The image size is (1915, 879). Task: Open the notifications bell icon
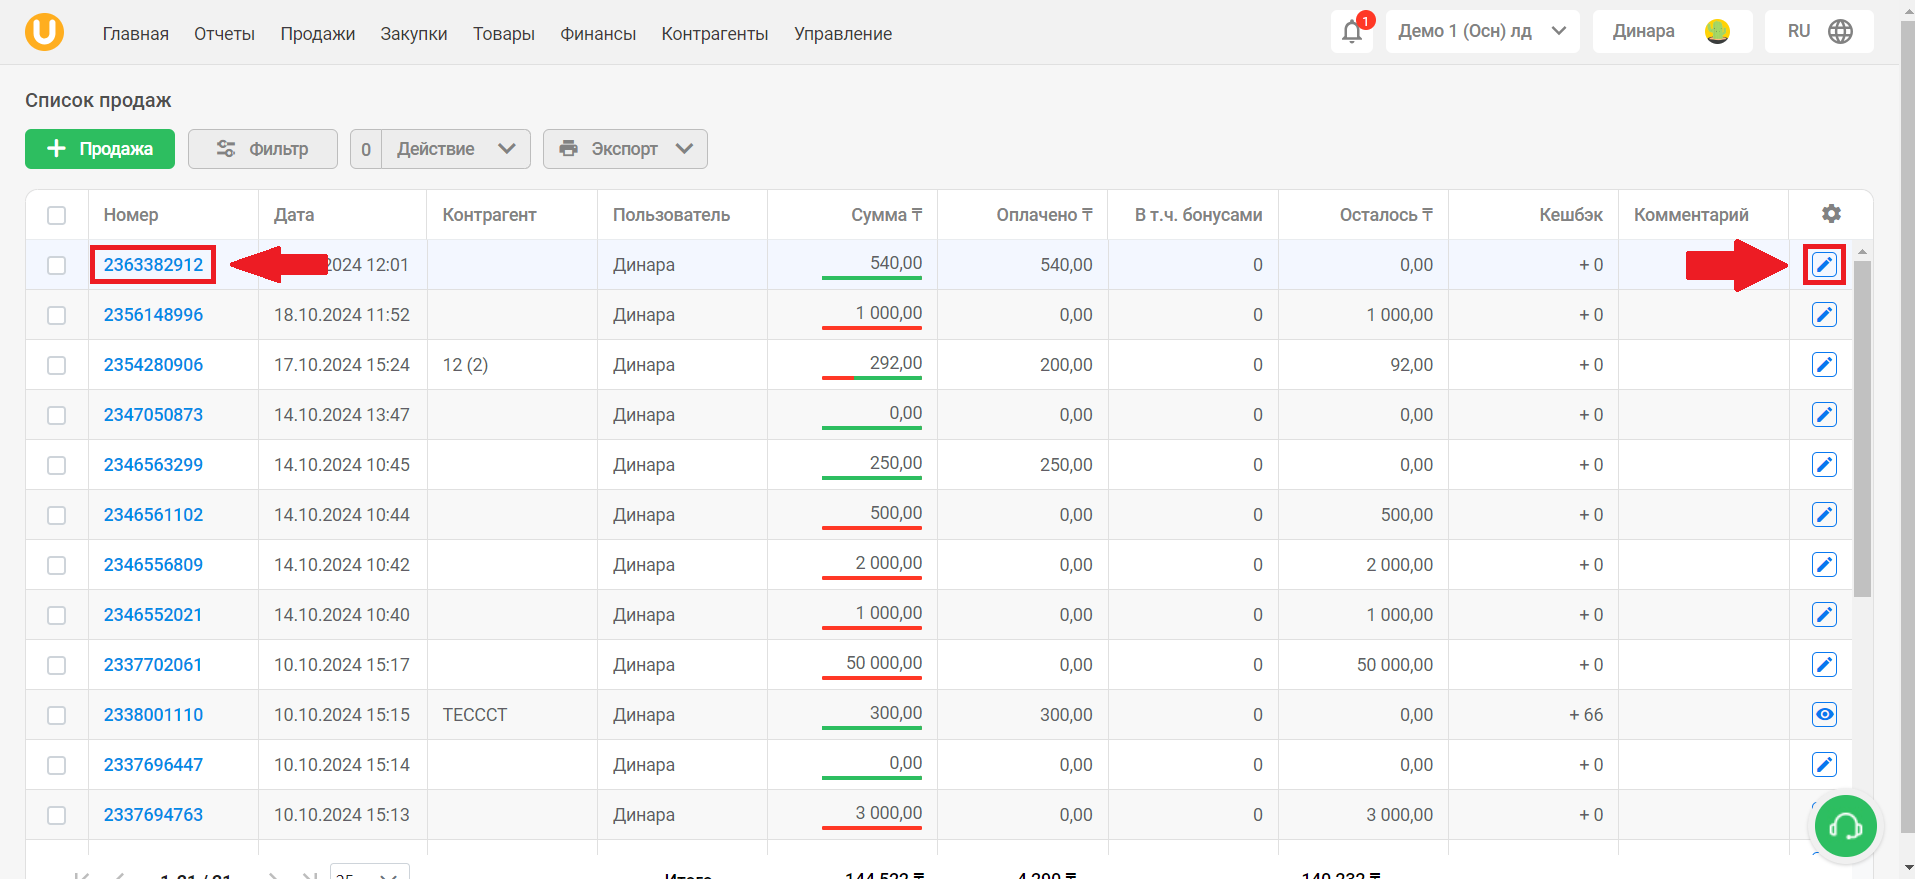tap(1352, 32)
